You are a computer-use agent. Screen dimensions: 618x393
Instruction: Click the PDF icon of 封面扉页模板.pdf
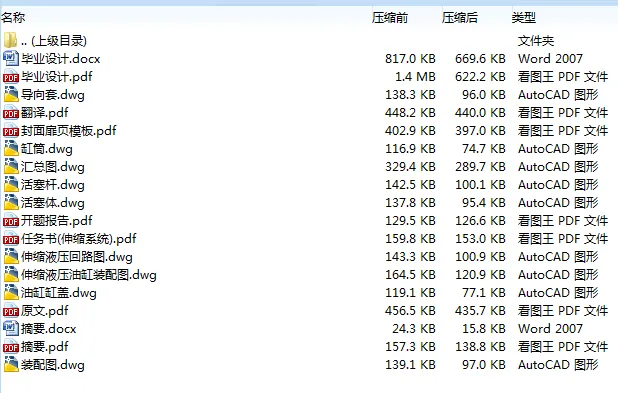11,130
